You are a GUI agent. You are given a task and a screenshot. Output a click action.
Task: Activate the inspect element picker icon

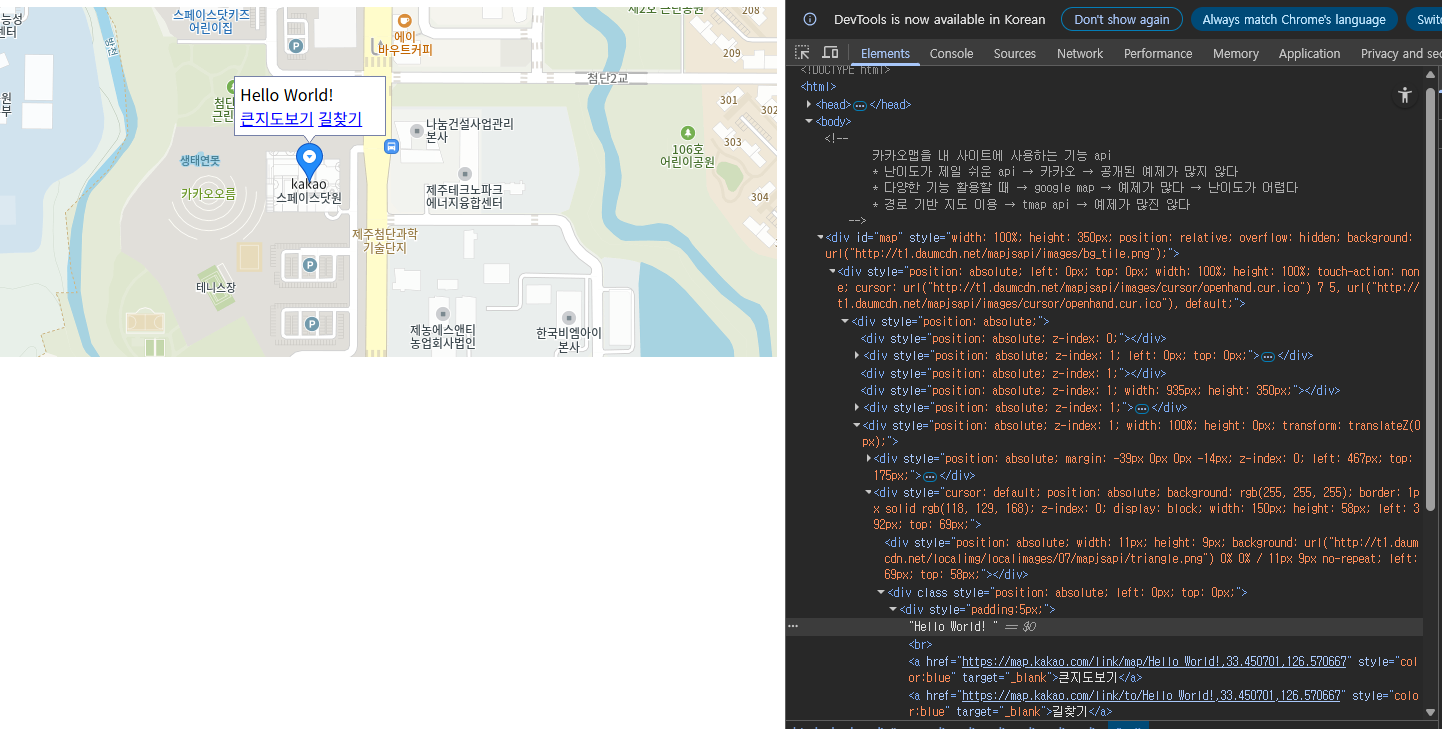point(802,53)
